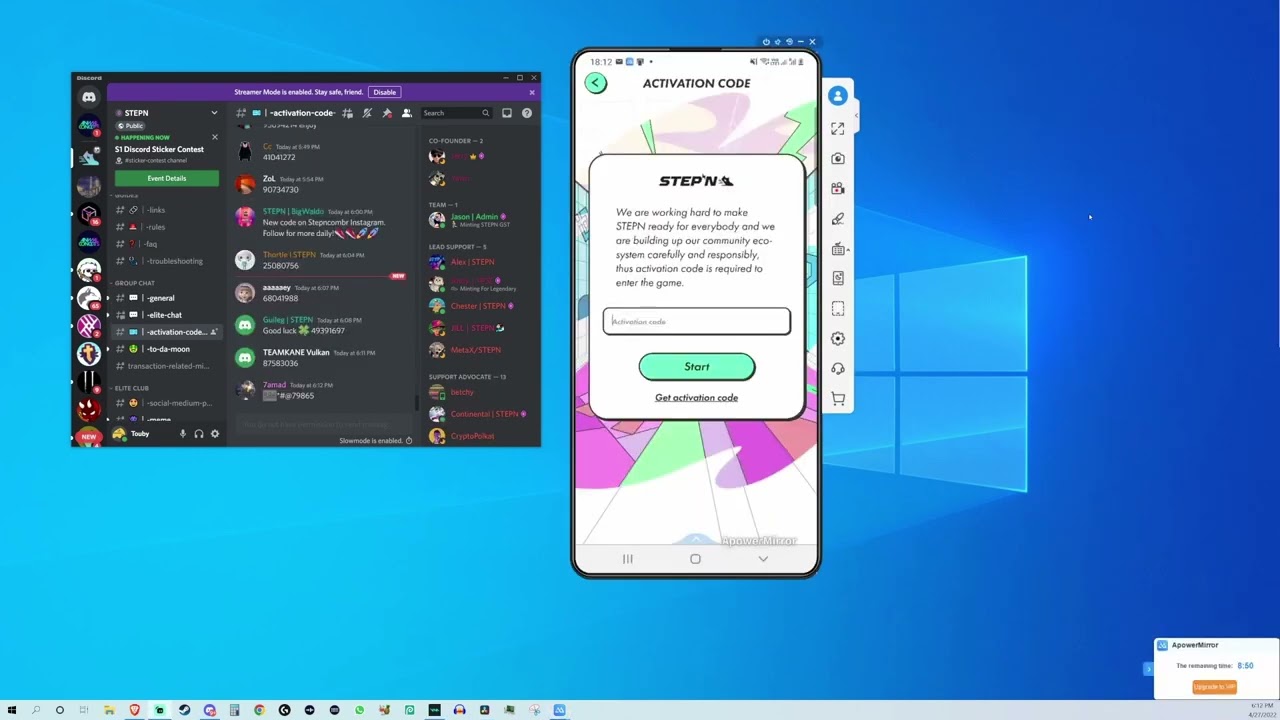
Task: Tap the phone's home navigation button
Action: (695, 559)
